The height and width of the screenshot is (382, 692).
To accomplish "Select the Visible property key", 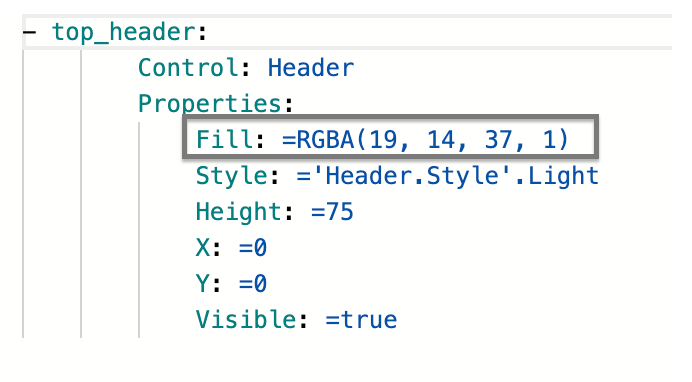I will point(246,319).
